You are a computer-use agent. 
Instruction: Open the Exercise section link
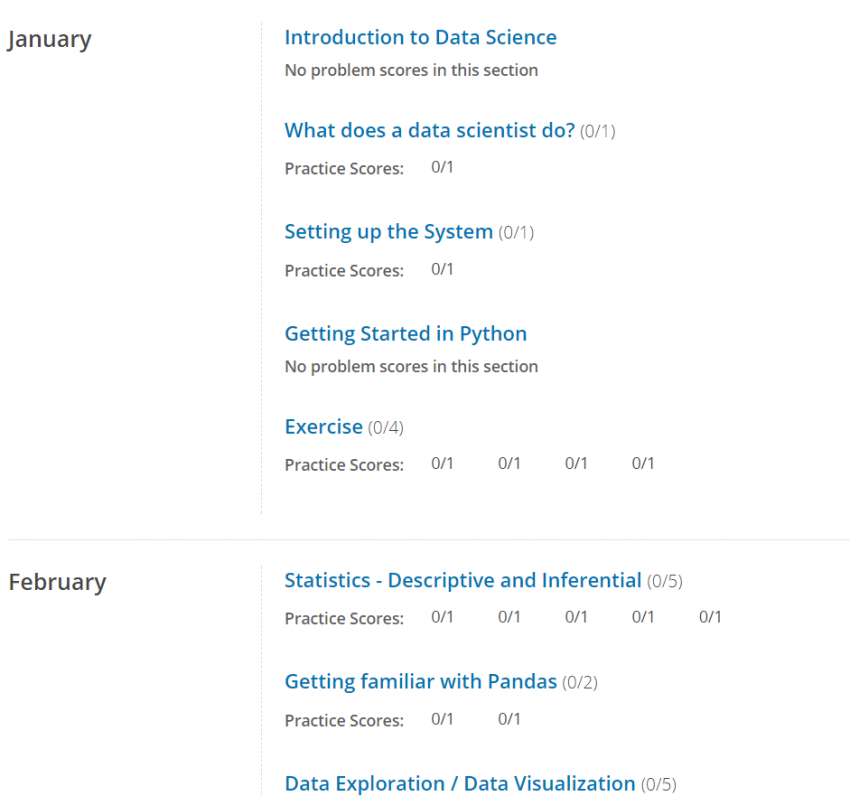(323, 426)
